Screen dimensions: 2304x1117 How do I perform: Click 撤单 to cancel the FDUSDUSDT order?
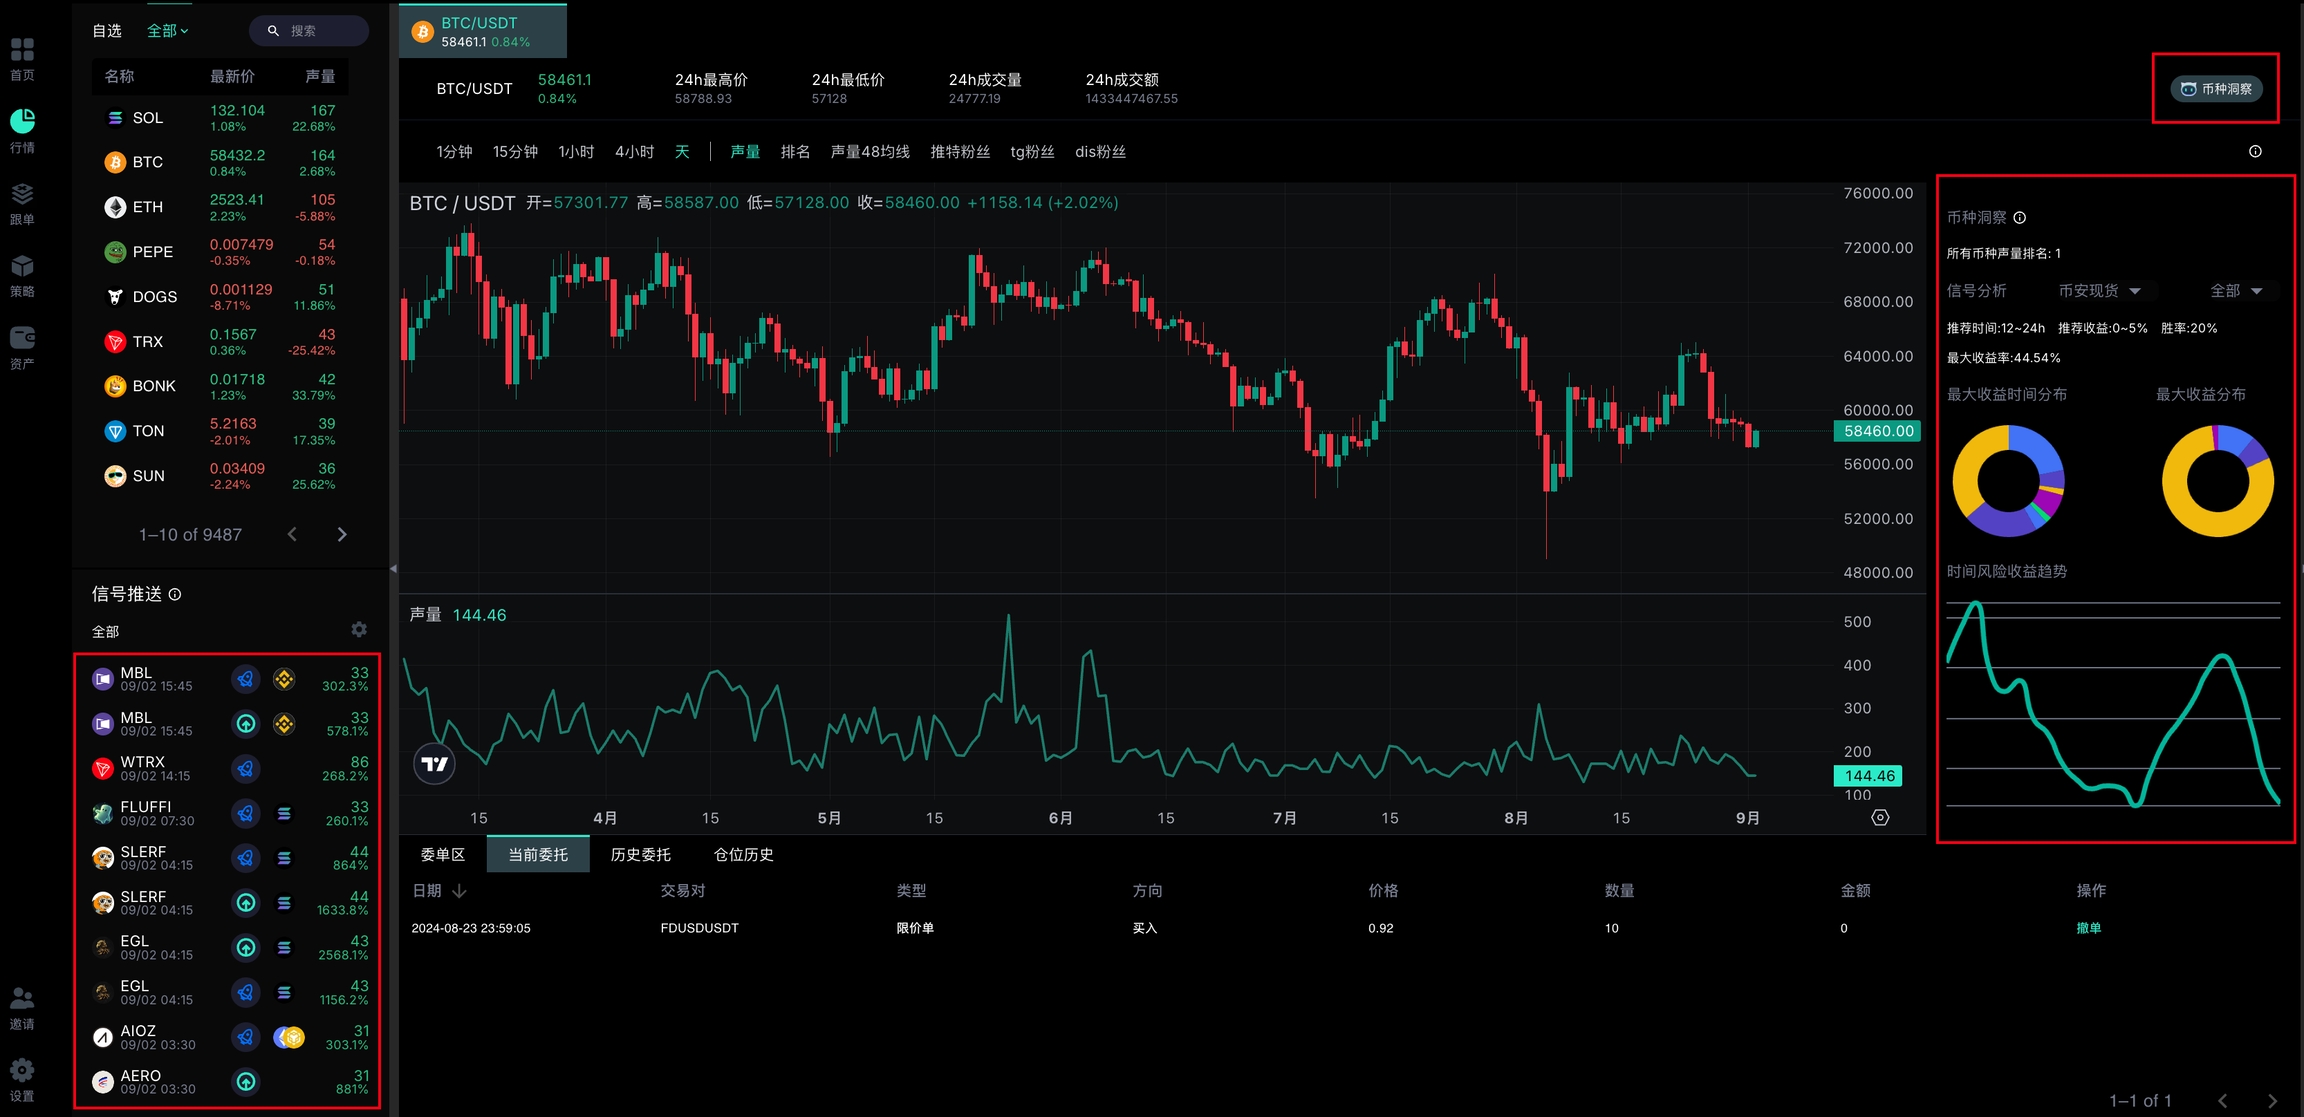point(2088,928)
